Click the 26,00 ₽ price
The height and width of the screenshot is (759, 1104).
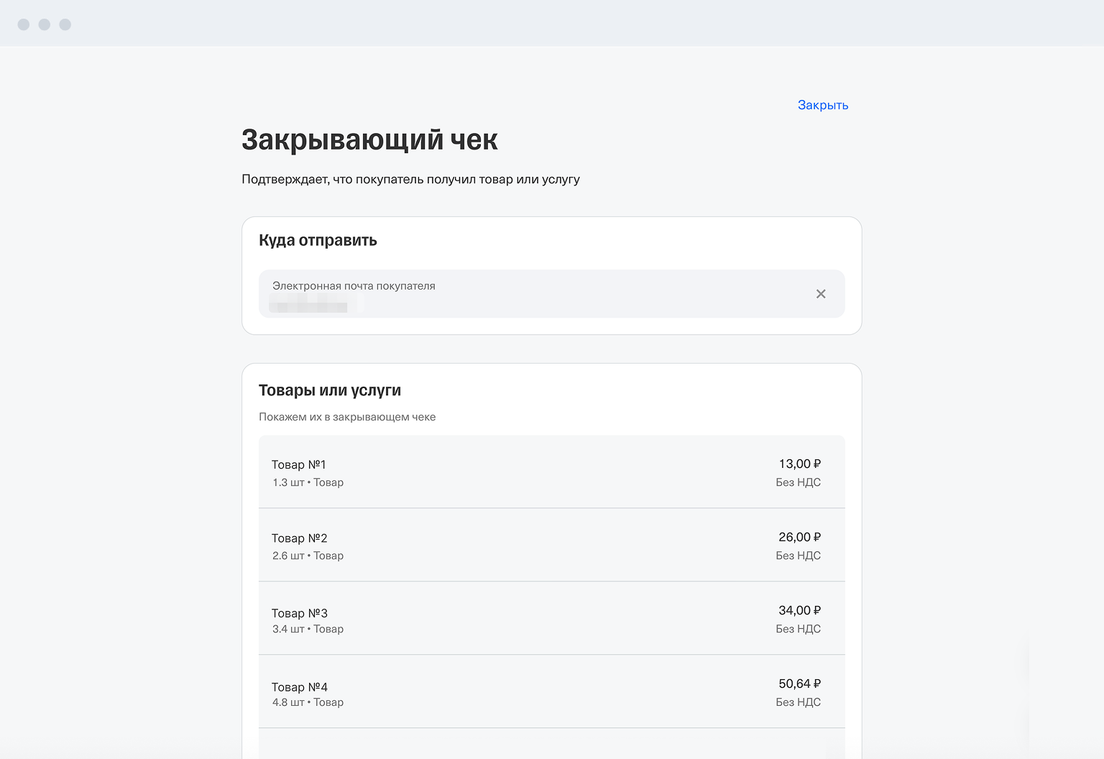pyautogui.click(x=799, y=537)
